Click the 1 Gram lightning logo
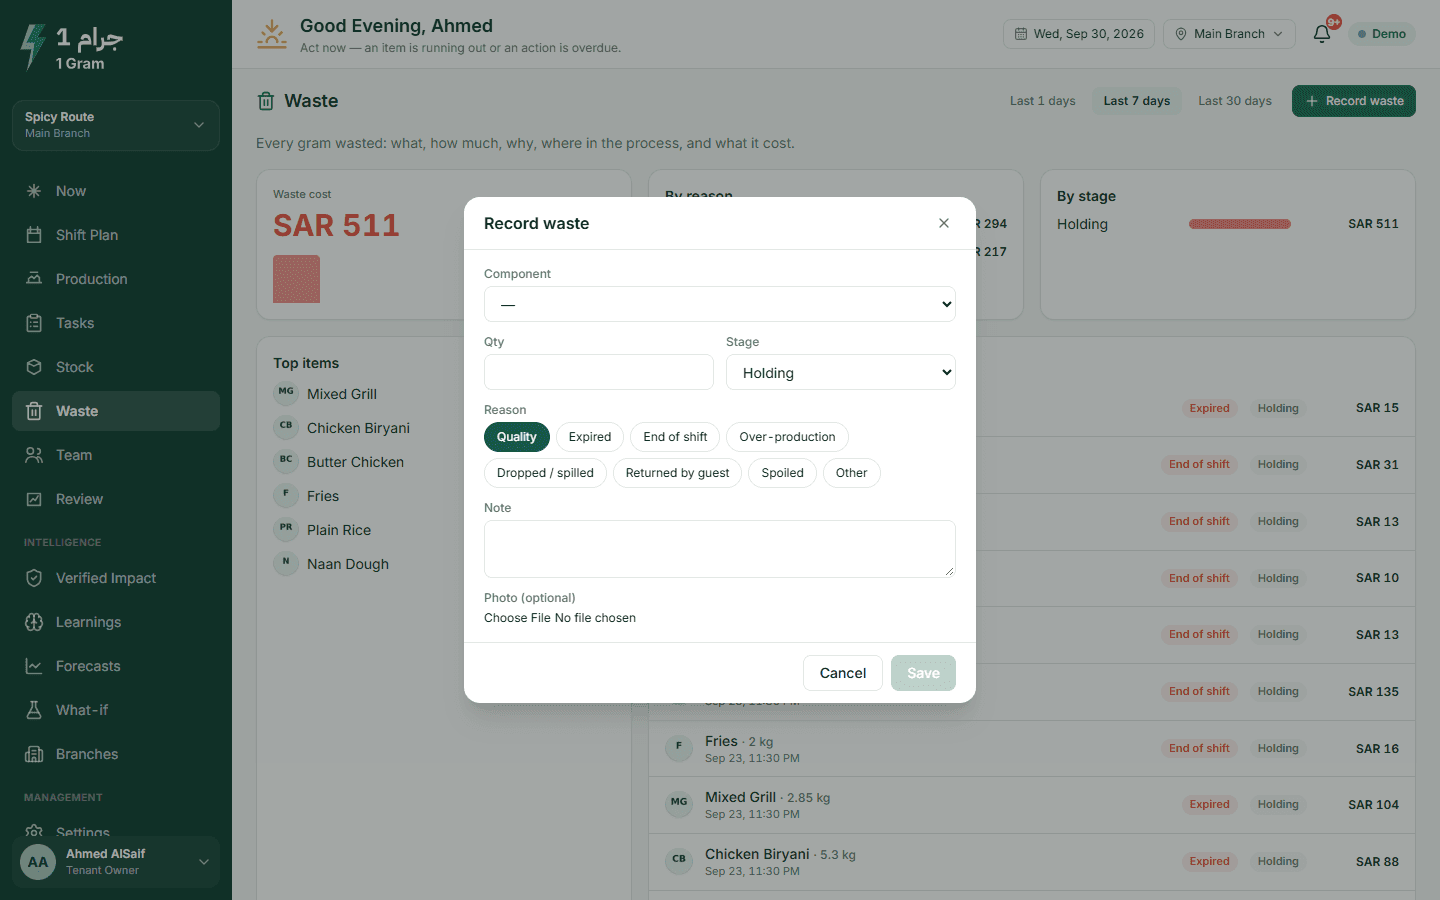This screenshot has height=900, width=1440. pos(34,46)
